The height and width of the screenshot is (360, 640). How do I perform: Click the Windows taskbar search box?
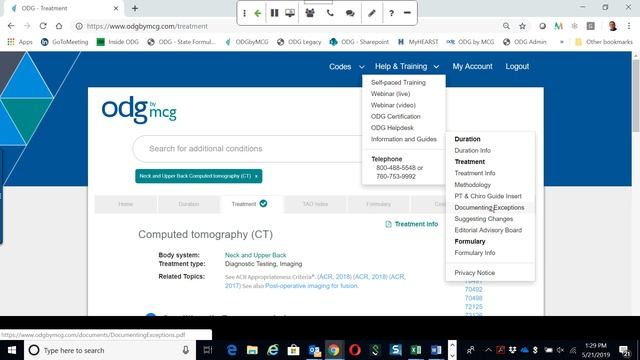[x=109, y=350]
